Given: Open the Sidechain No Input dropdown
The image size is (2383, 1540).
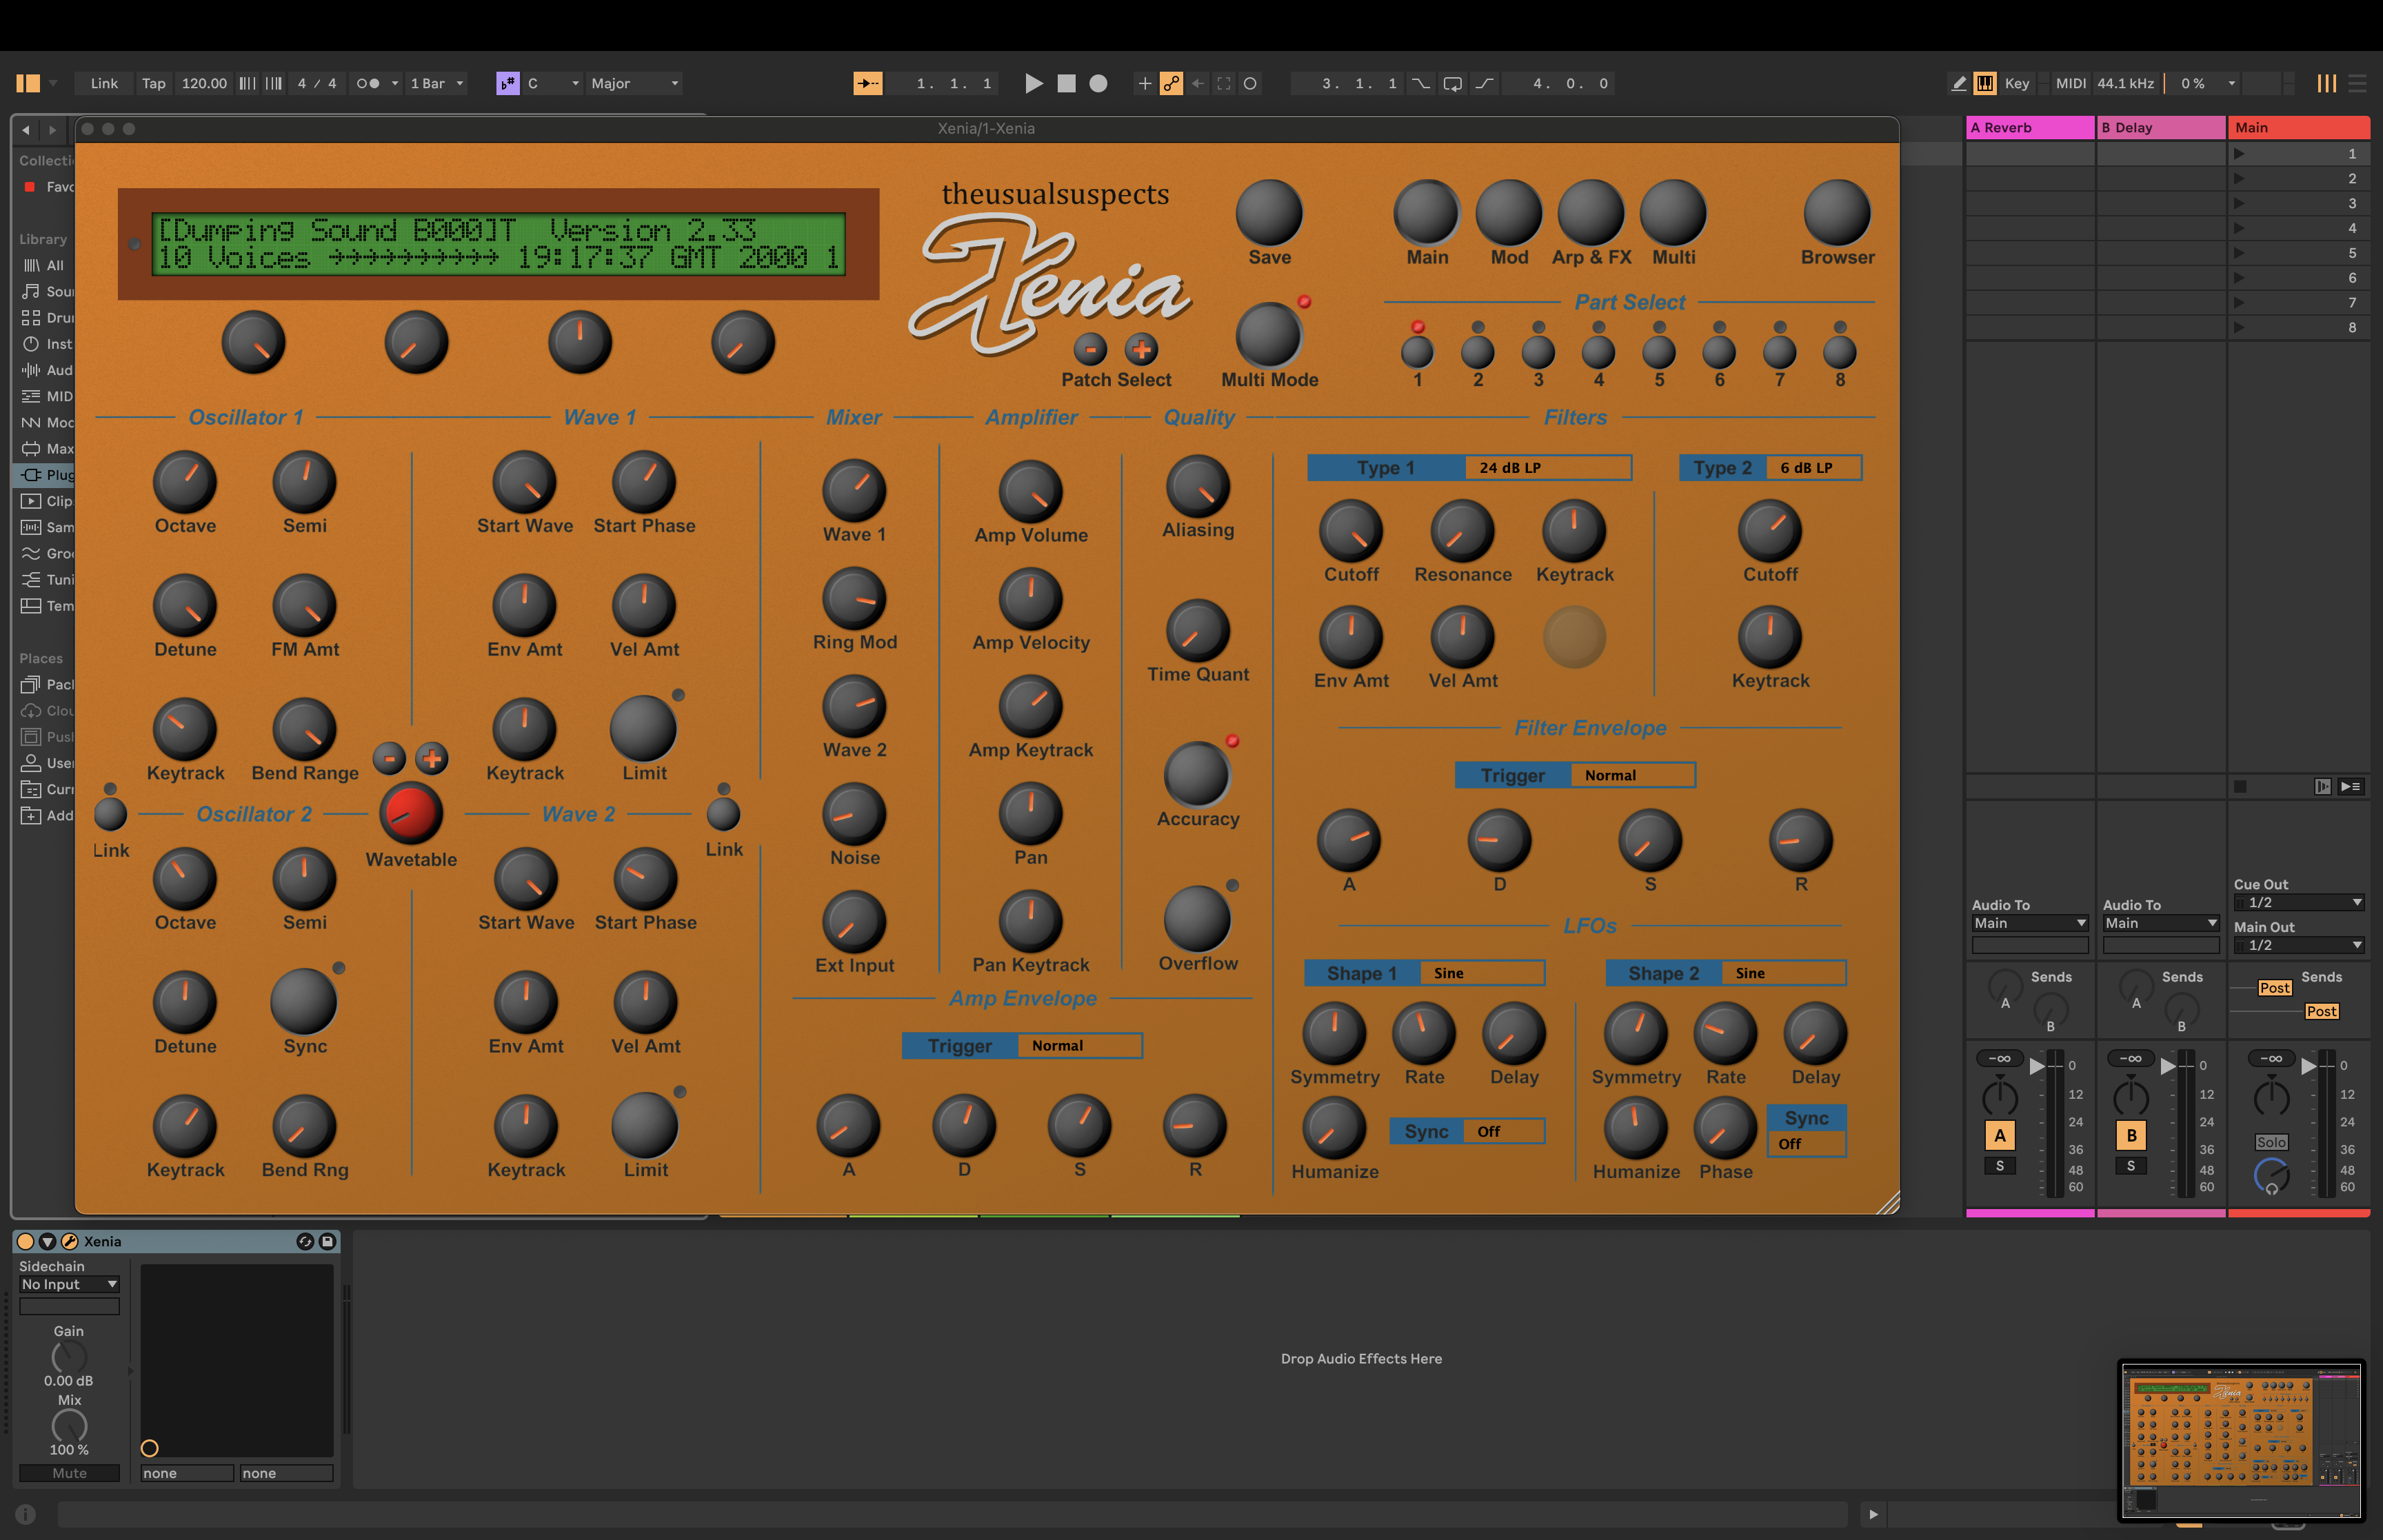Looking at the screenshot, I should click(69, 1284).
